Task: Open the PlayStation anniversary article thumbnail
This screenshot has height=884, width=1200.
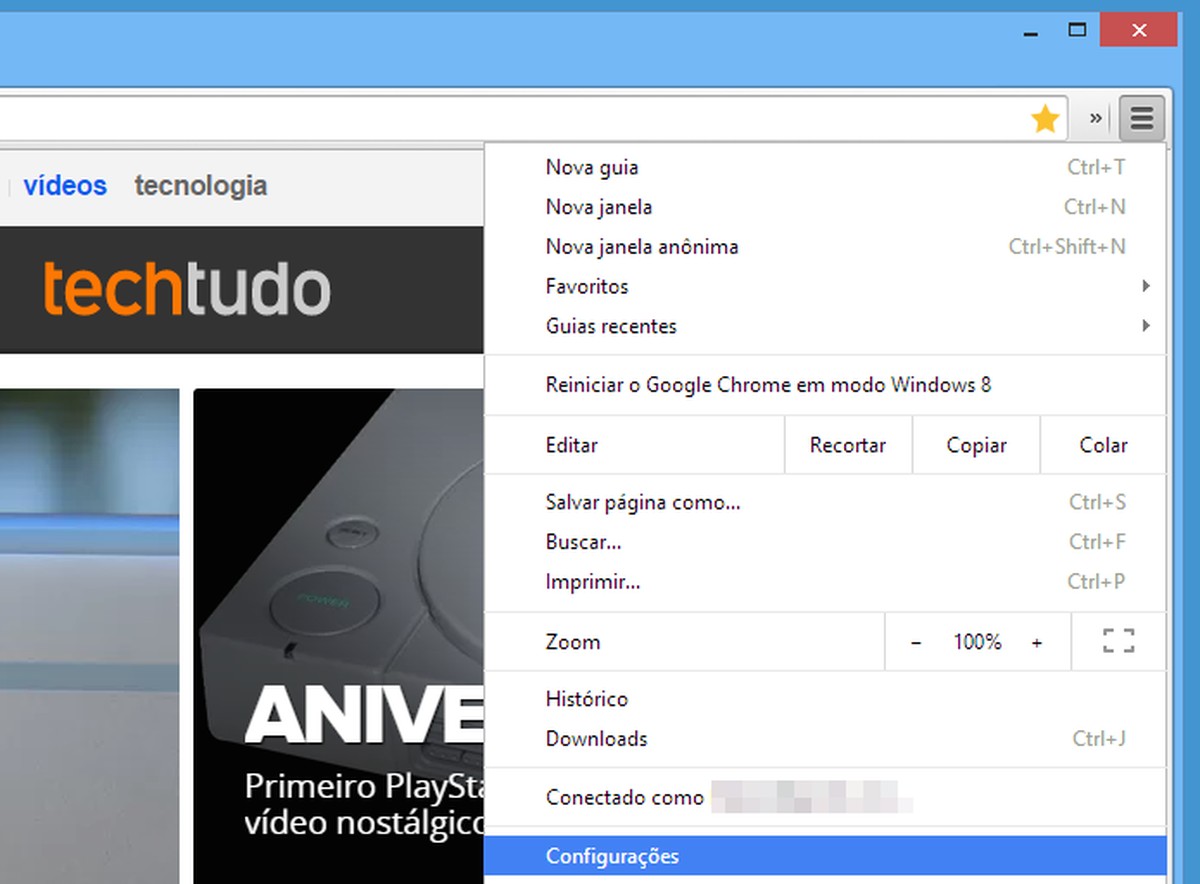Action: coord(339,636)
